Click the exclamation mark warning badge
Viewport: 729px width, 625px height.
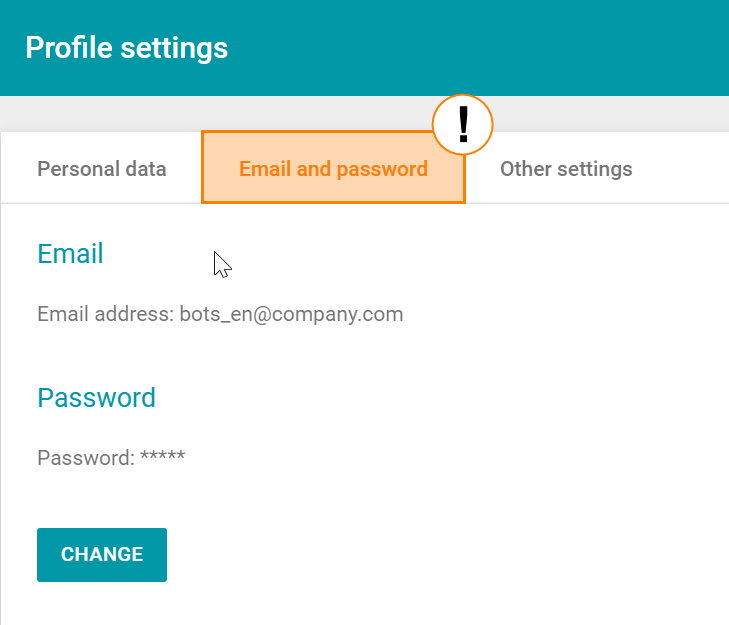click(x=463, y=125)
